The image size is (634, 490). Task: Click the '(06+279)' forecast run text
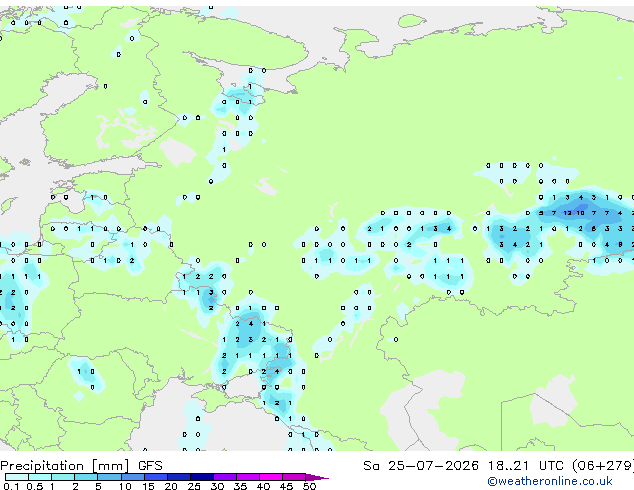click(603, 466)
